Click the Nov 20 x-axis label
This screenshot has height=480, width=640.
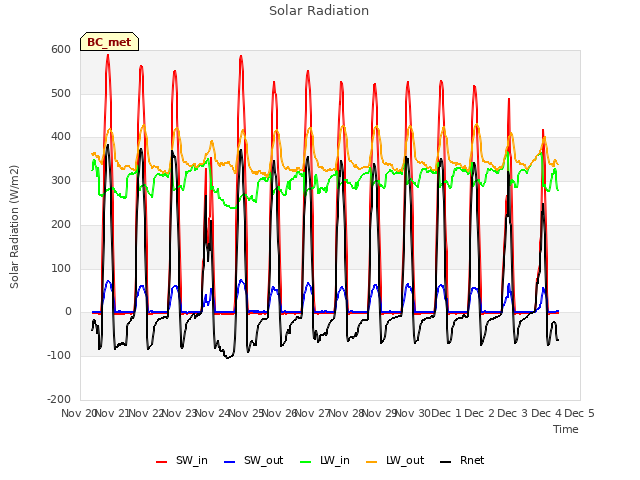click(79, 413)
